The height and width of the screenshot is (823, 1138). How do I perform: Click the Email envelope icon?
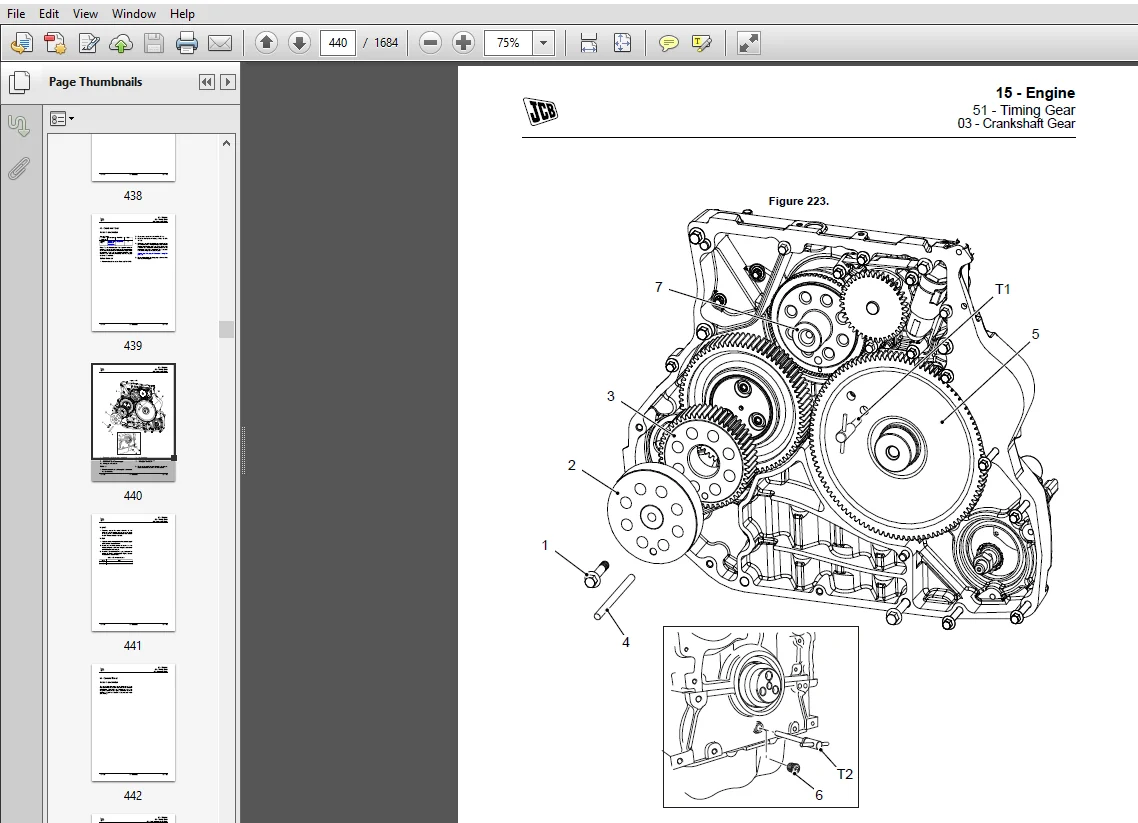pyautogui.click(x=220, y=44)
